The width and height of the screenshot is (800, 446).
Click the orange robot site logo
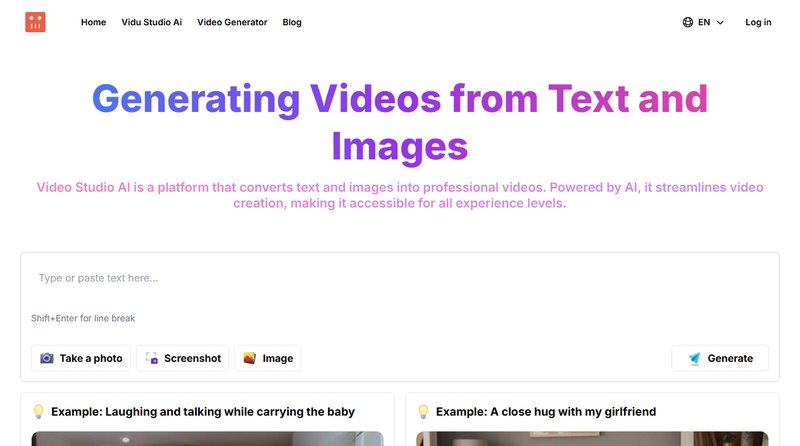click(x=35, y=22)
